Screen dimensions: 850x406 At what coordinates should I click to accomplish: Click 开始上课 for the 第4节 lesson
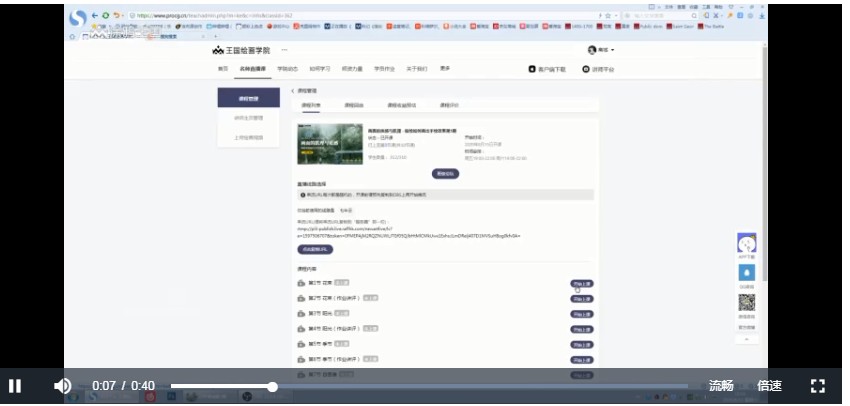tap(582, 329)
